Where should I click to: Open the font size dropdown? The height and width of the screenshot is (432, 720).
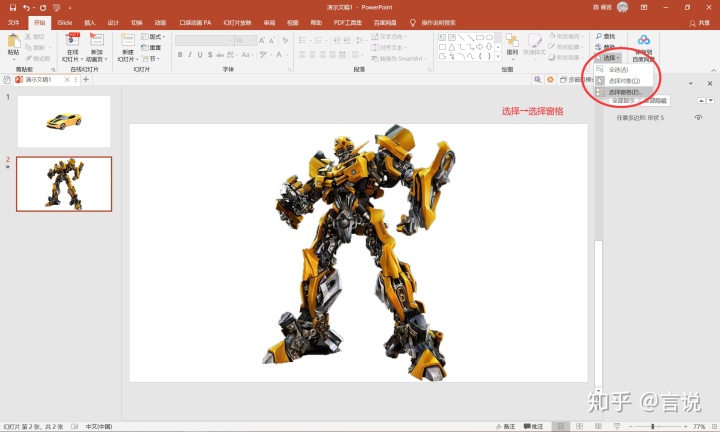click(253, 40)
